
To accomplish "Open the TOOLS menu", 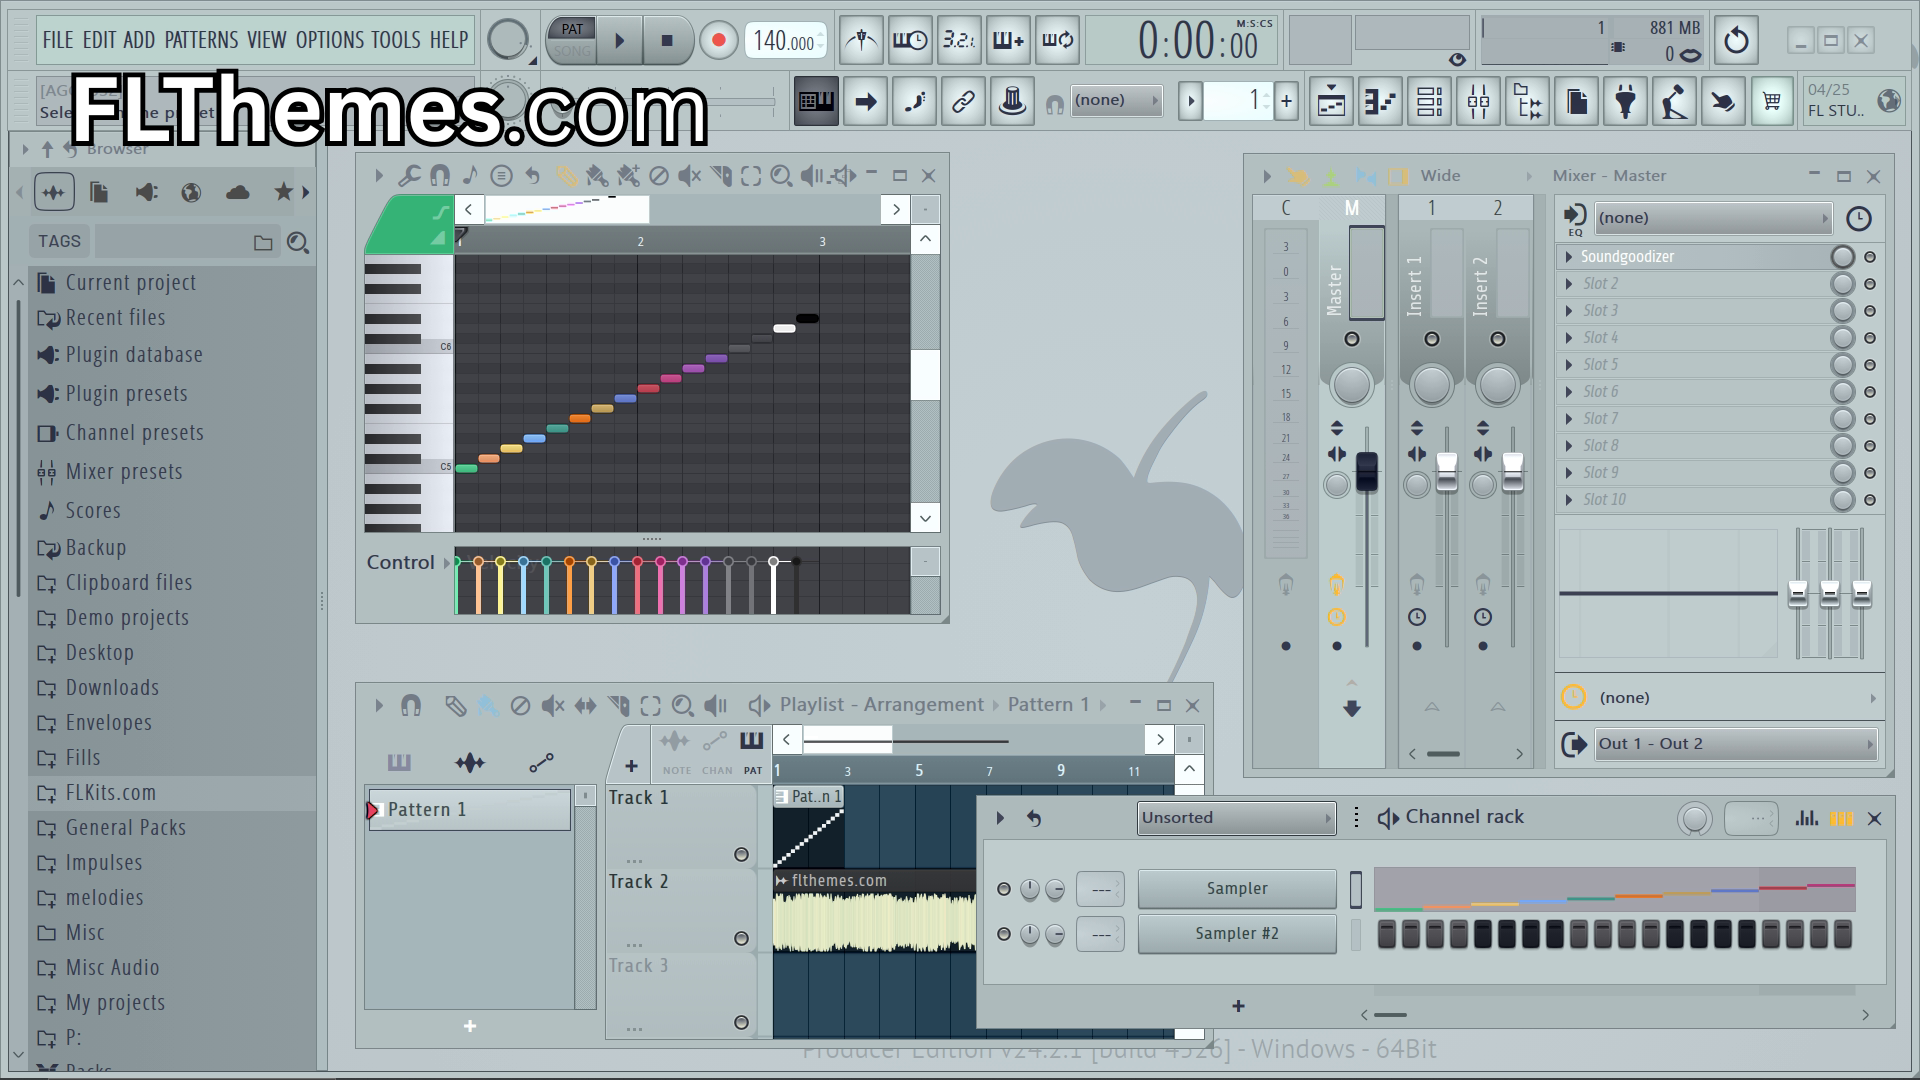I will point(396,40).
